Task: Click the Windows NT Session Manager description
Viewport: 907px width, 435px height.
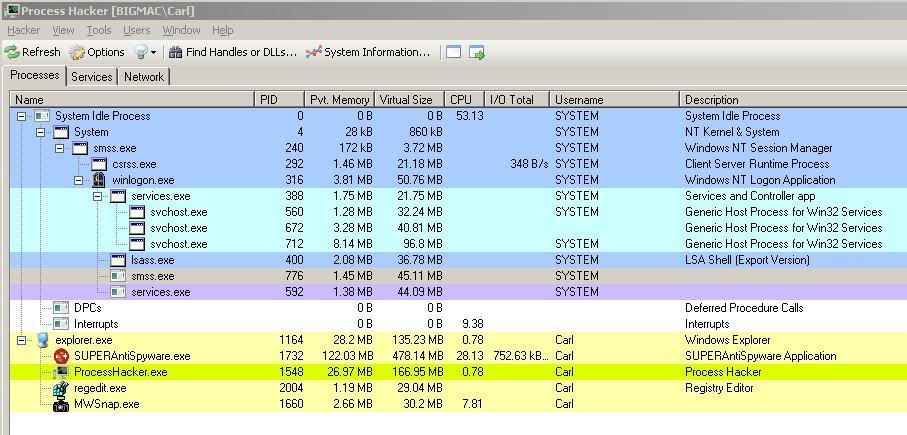Action: [758, 148]
